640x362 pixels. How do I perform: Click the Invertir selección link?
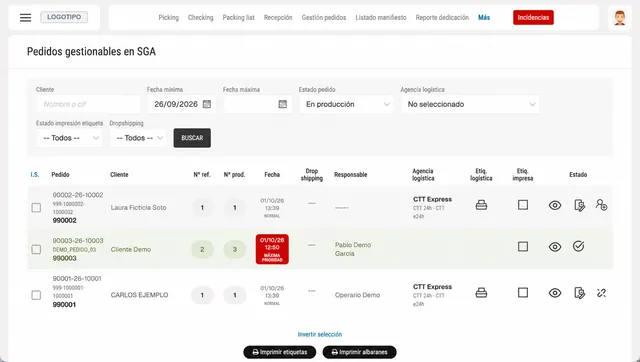tap(320, 334)
